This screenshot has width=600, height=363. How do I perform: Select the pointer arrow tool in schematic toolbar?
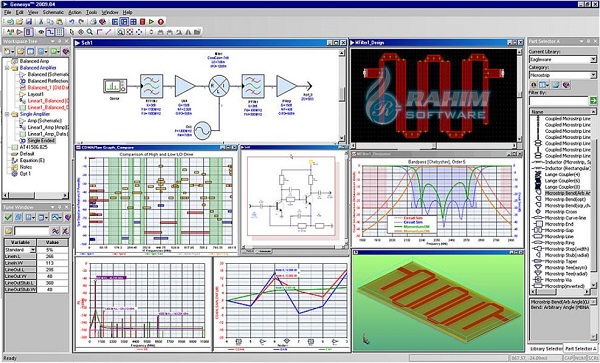point(72,32)
